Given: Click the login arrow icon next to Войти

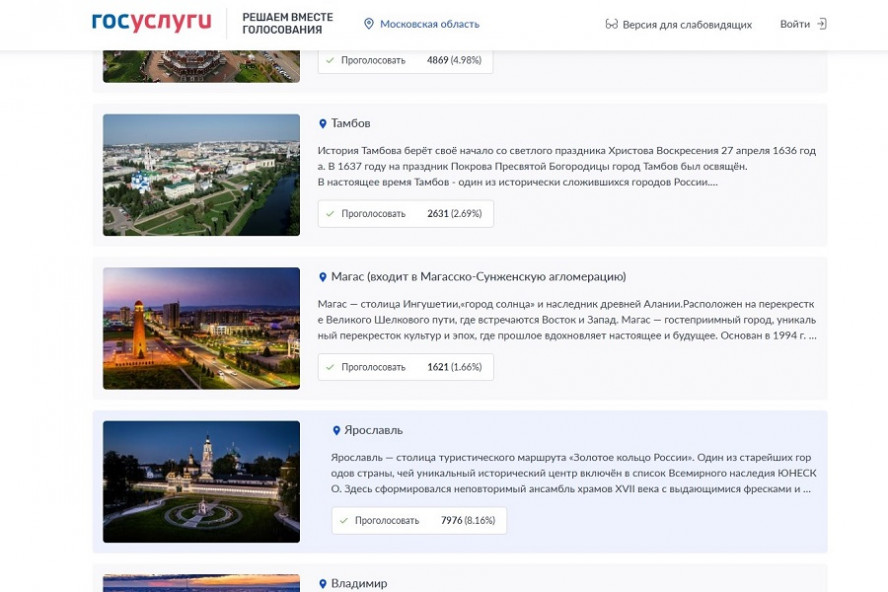Looking at the screenshot, I should click(x=822, y=24).
